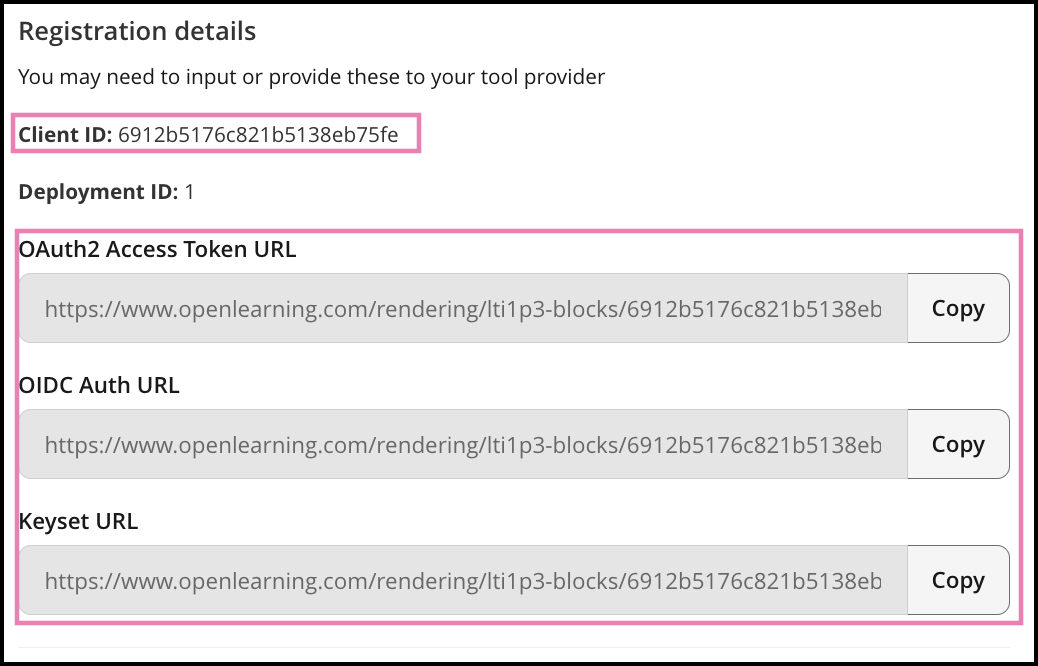Click the 'Deployment ID:' label
This screenshot has height=666, width=1038.
[98, 192]
